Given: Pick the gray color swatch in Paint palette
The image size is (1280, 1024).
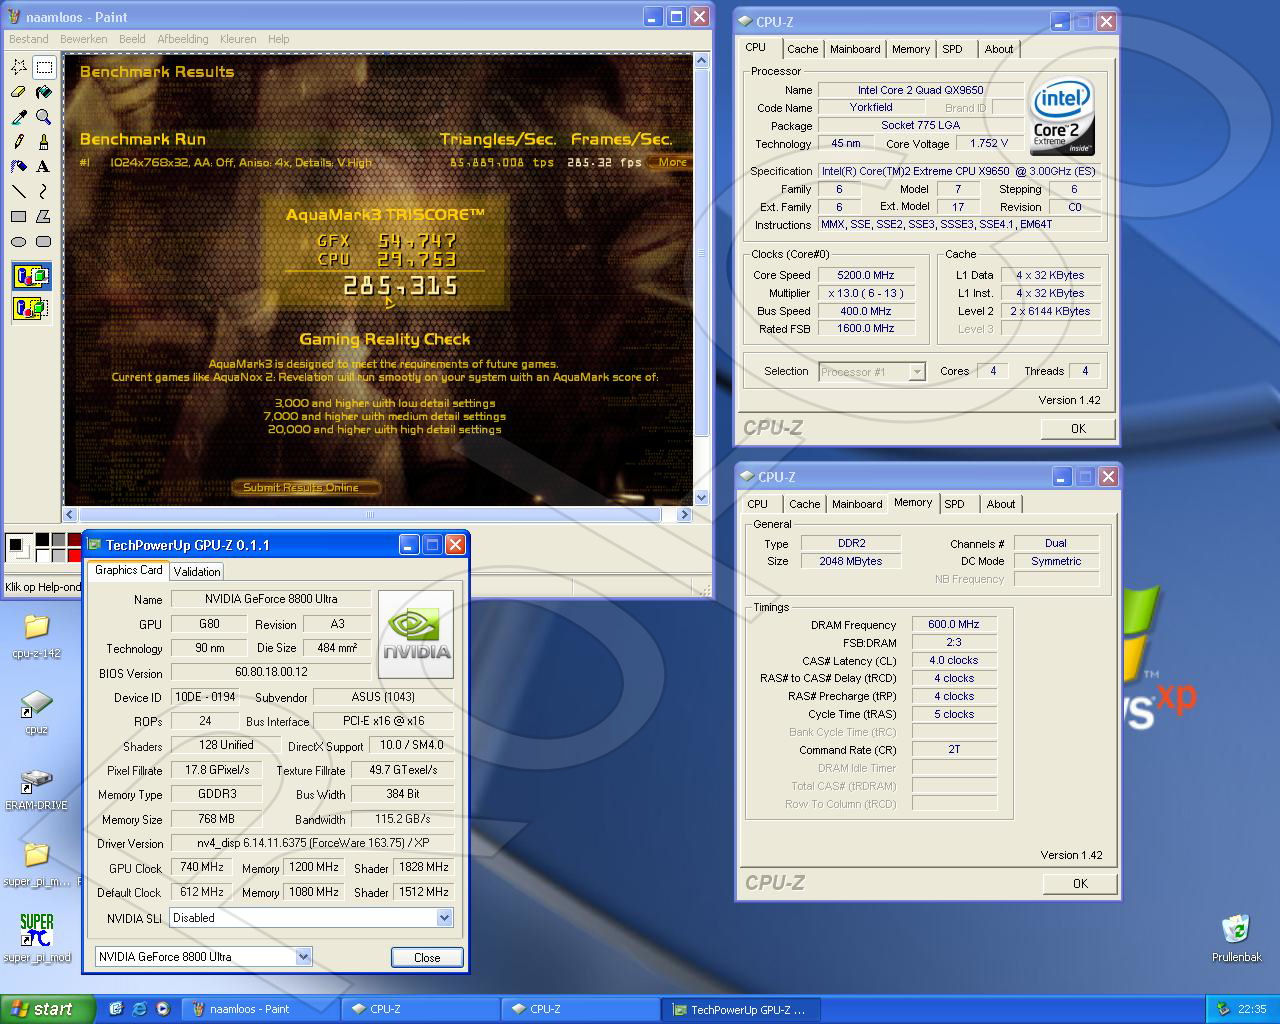Looking at the screenshot, I should [x=59, y=540].
